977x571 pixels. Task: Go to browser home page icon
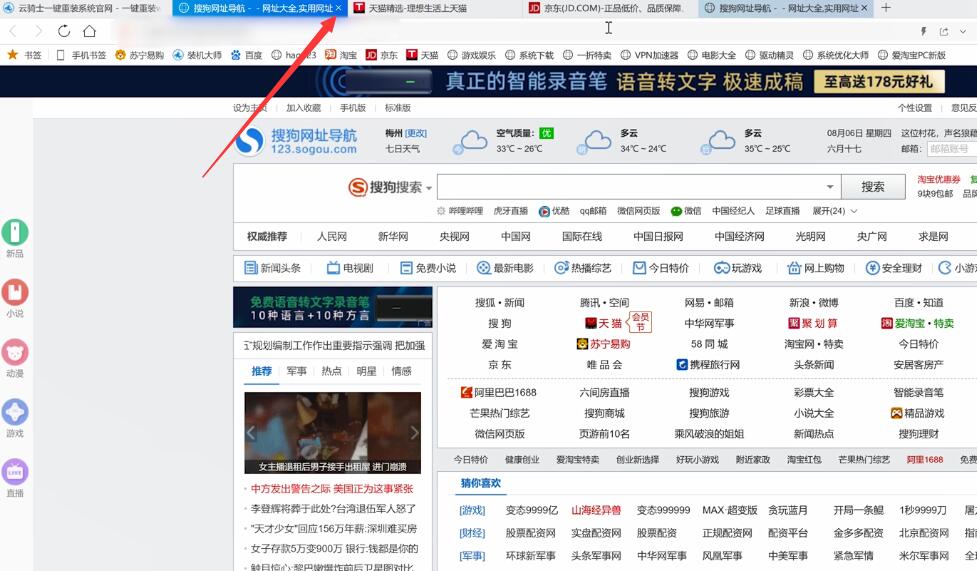90,31
